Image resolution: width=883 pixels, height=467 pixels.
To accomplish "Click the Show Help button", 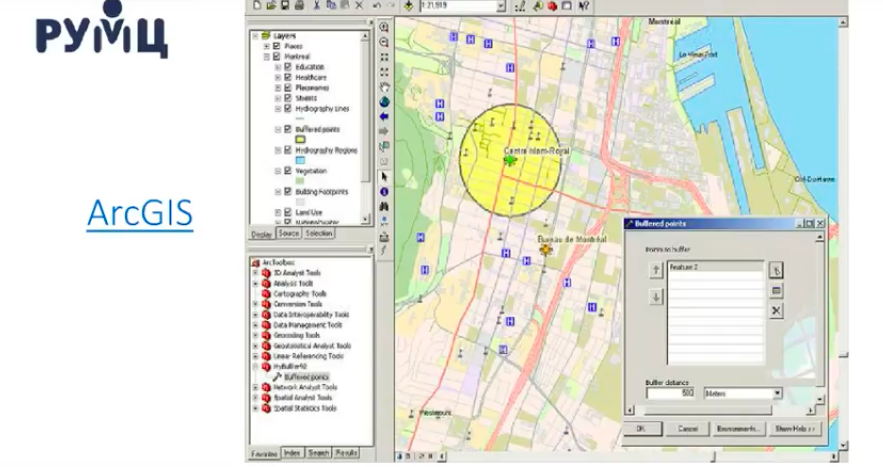I will [795, 429].
